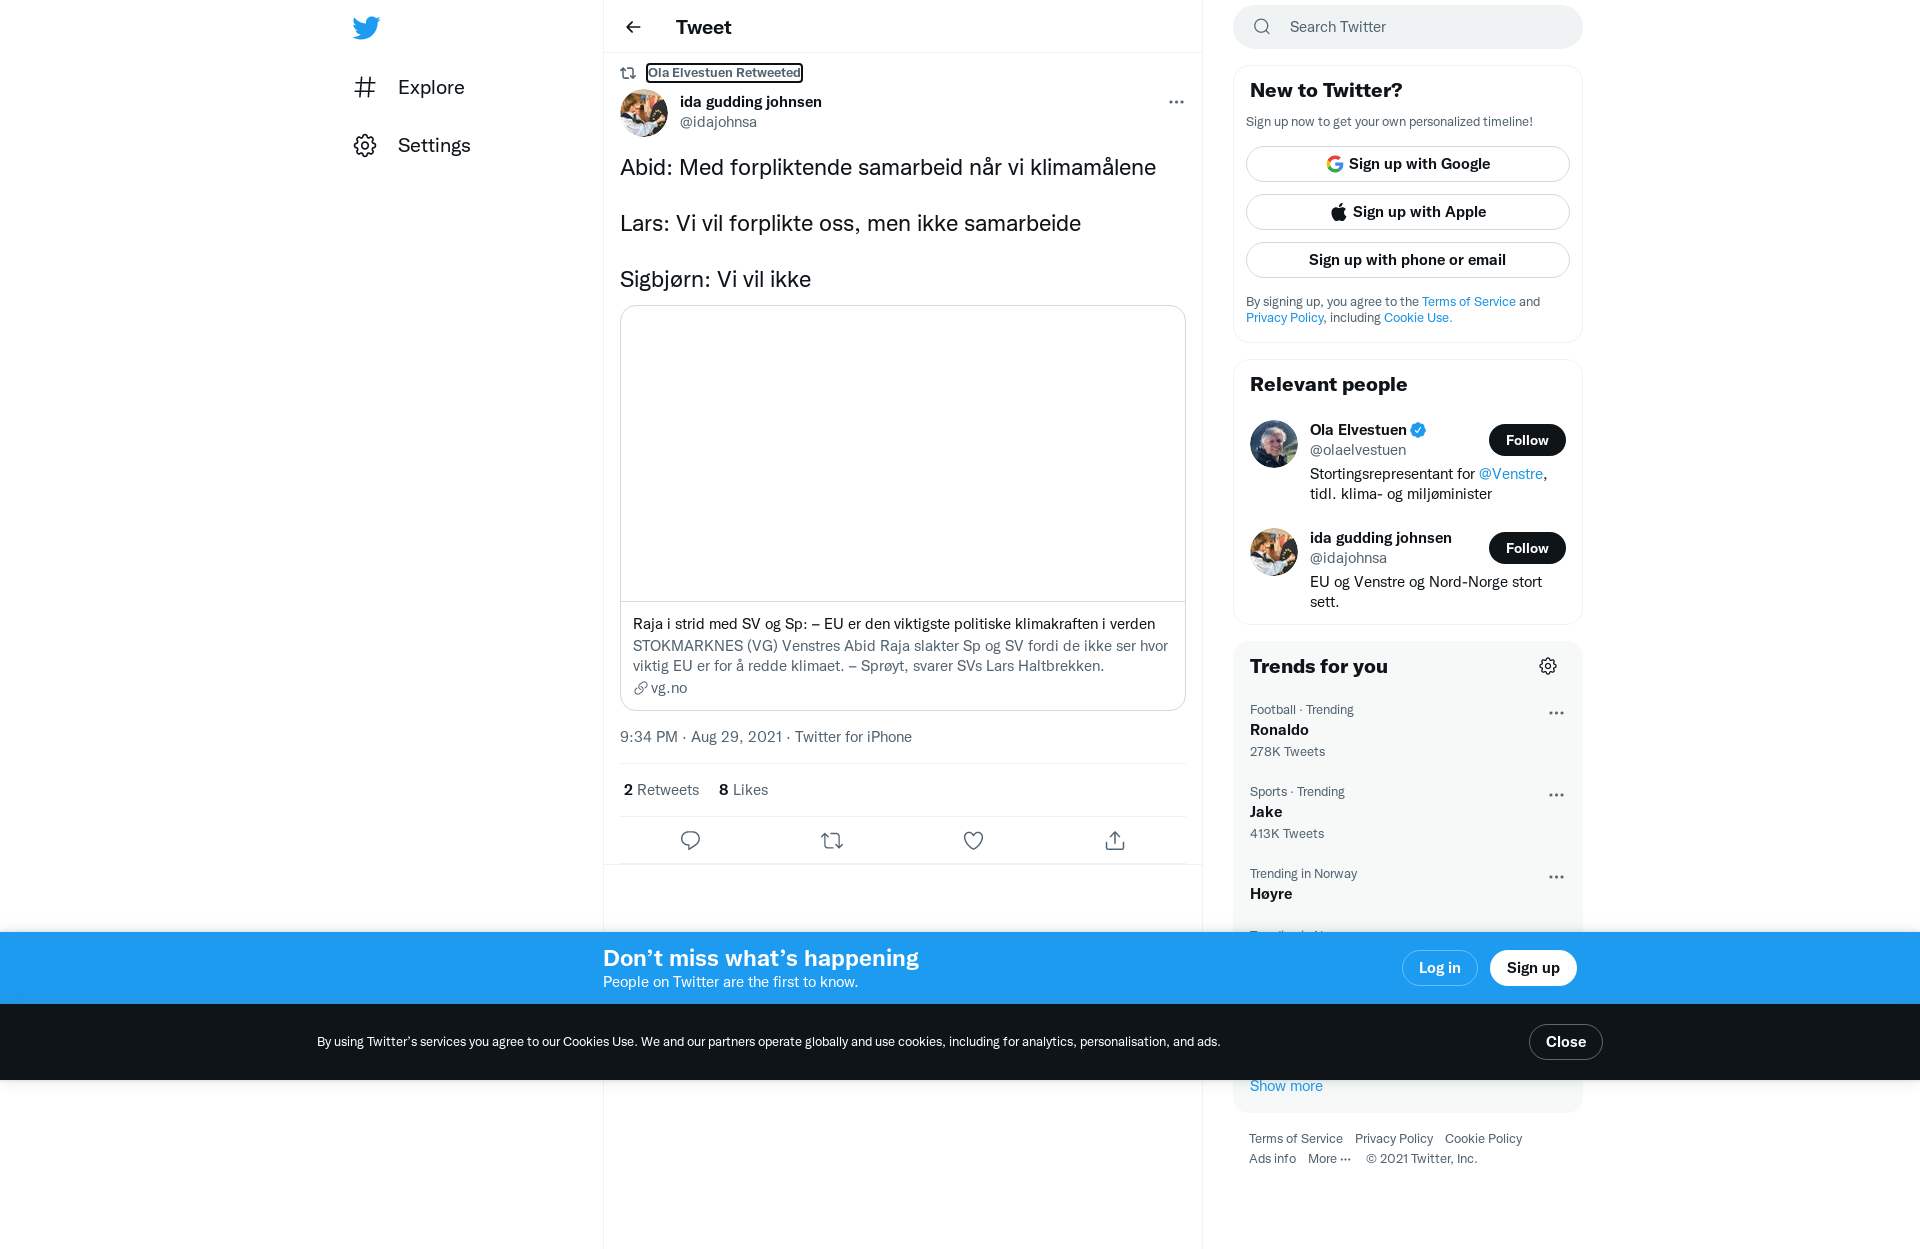Click the Twitter bird logo
This screenshot has width=1920, height=1249.
[366, 27]
